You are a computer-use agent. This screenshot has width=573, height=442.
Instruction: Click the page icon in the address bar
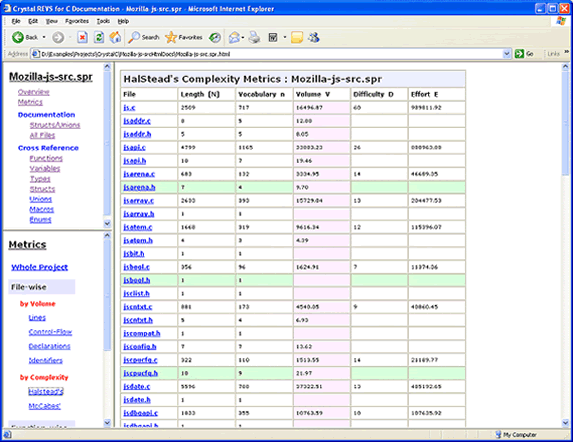click(35, 54)
